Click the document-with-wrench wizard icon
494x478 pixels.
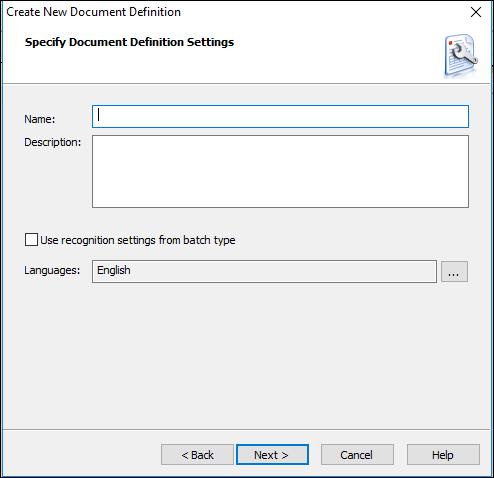(x=461, y=55)
